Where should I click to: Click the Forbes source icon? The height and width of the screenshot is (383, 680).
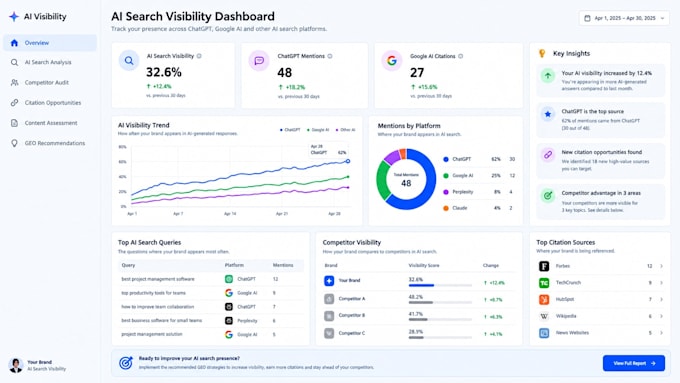(x=544, y=266)
